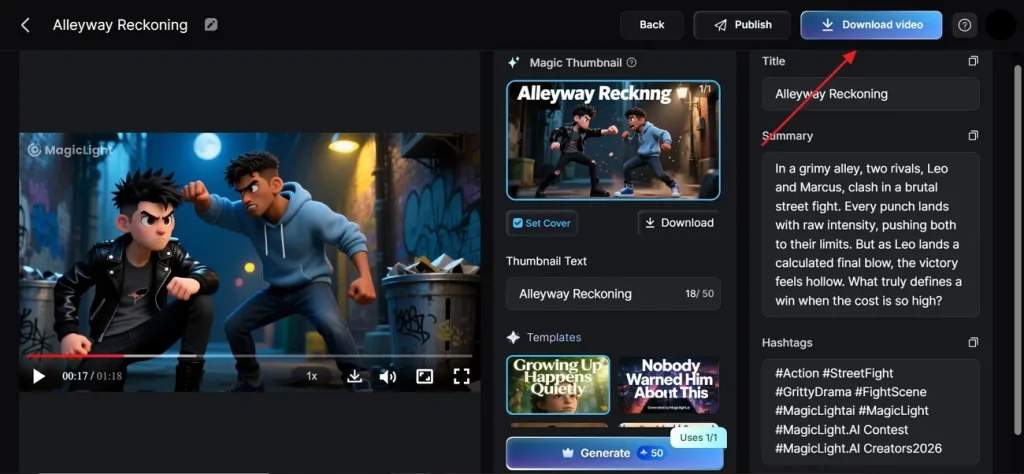The image size is (1024, 474).
Task: Publish the video
Action: coord(743,25)
